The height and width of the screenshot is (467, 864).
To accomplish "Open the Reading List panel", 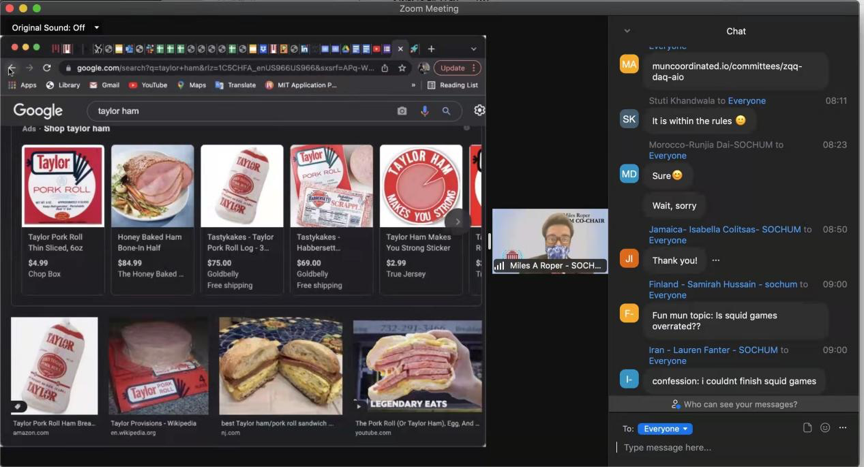I will (452, 85).
